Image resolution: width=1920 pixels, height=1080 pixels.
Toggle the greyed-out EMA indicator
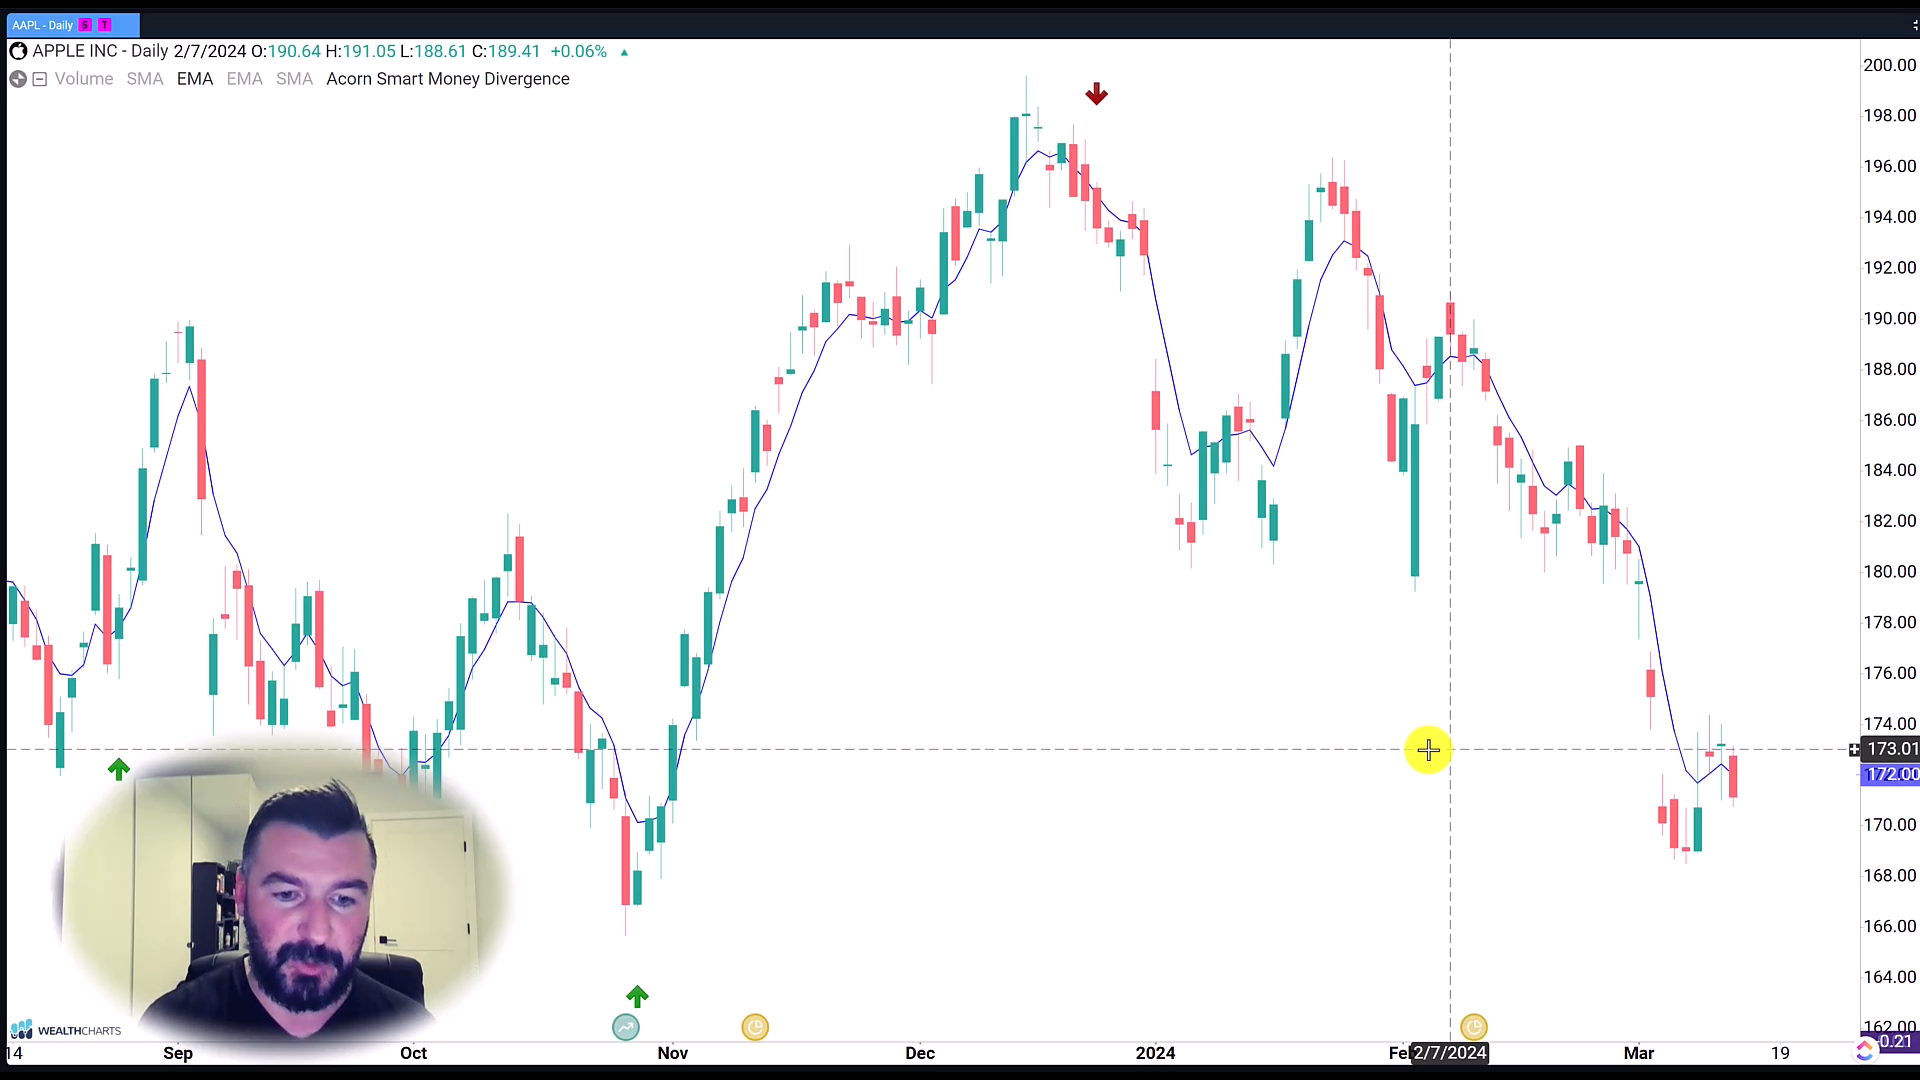245,79
